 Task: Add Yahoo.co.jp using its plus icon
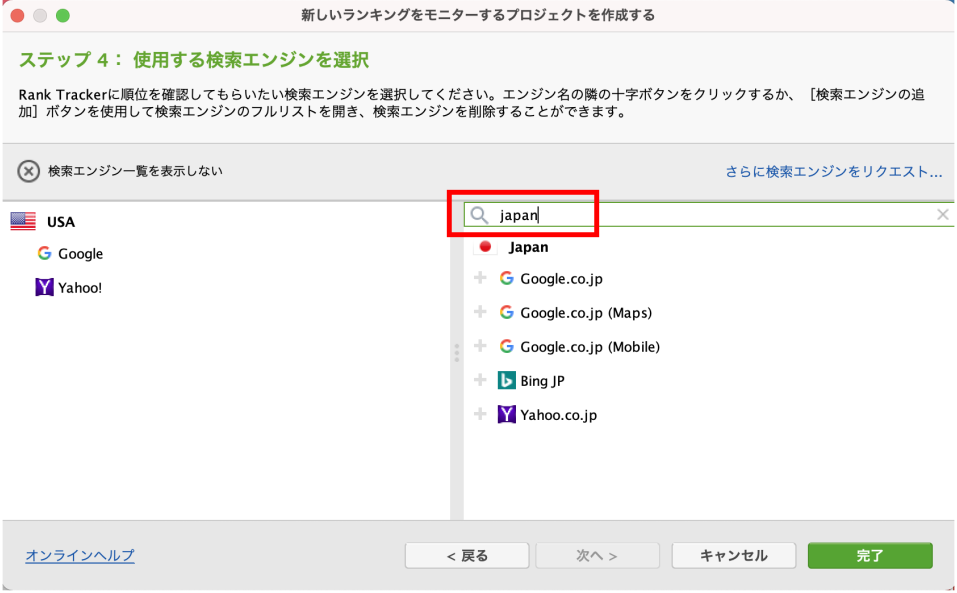click(480, 415)
